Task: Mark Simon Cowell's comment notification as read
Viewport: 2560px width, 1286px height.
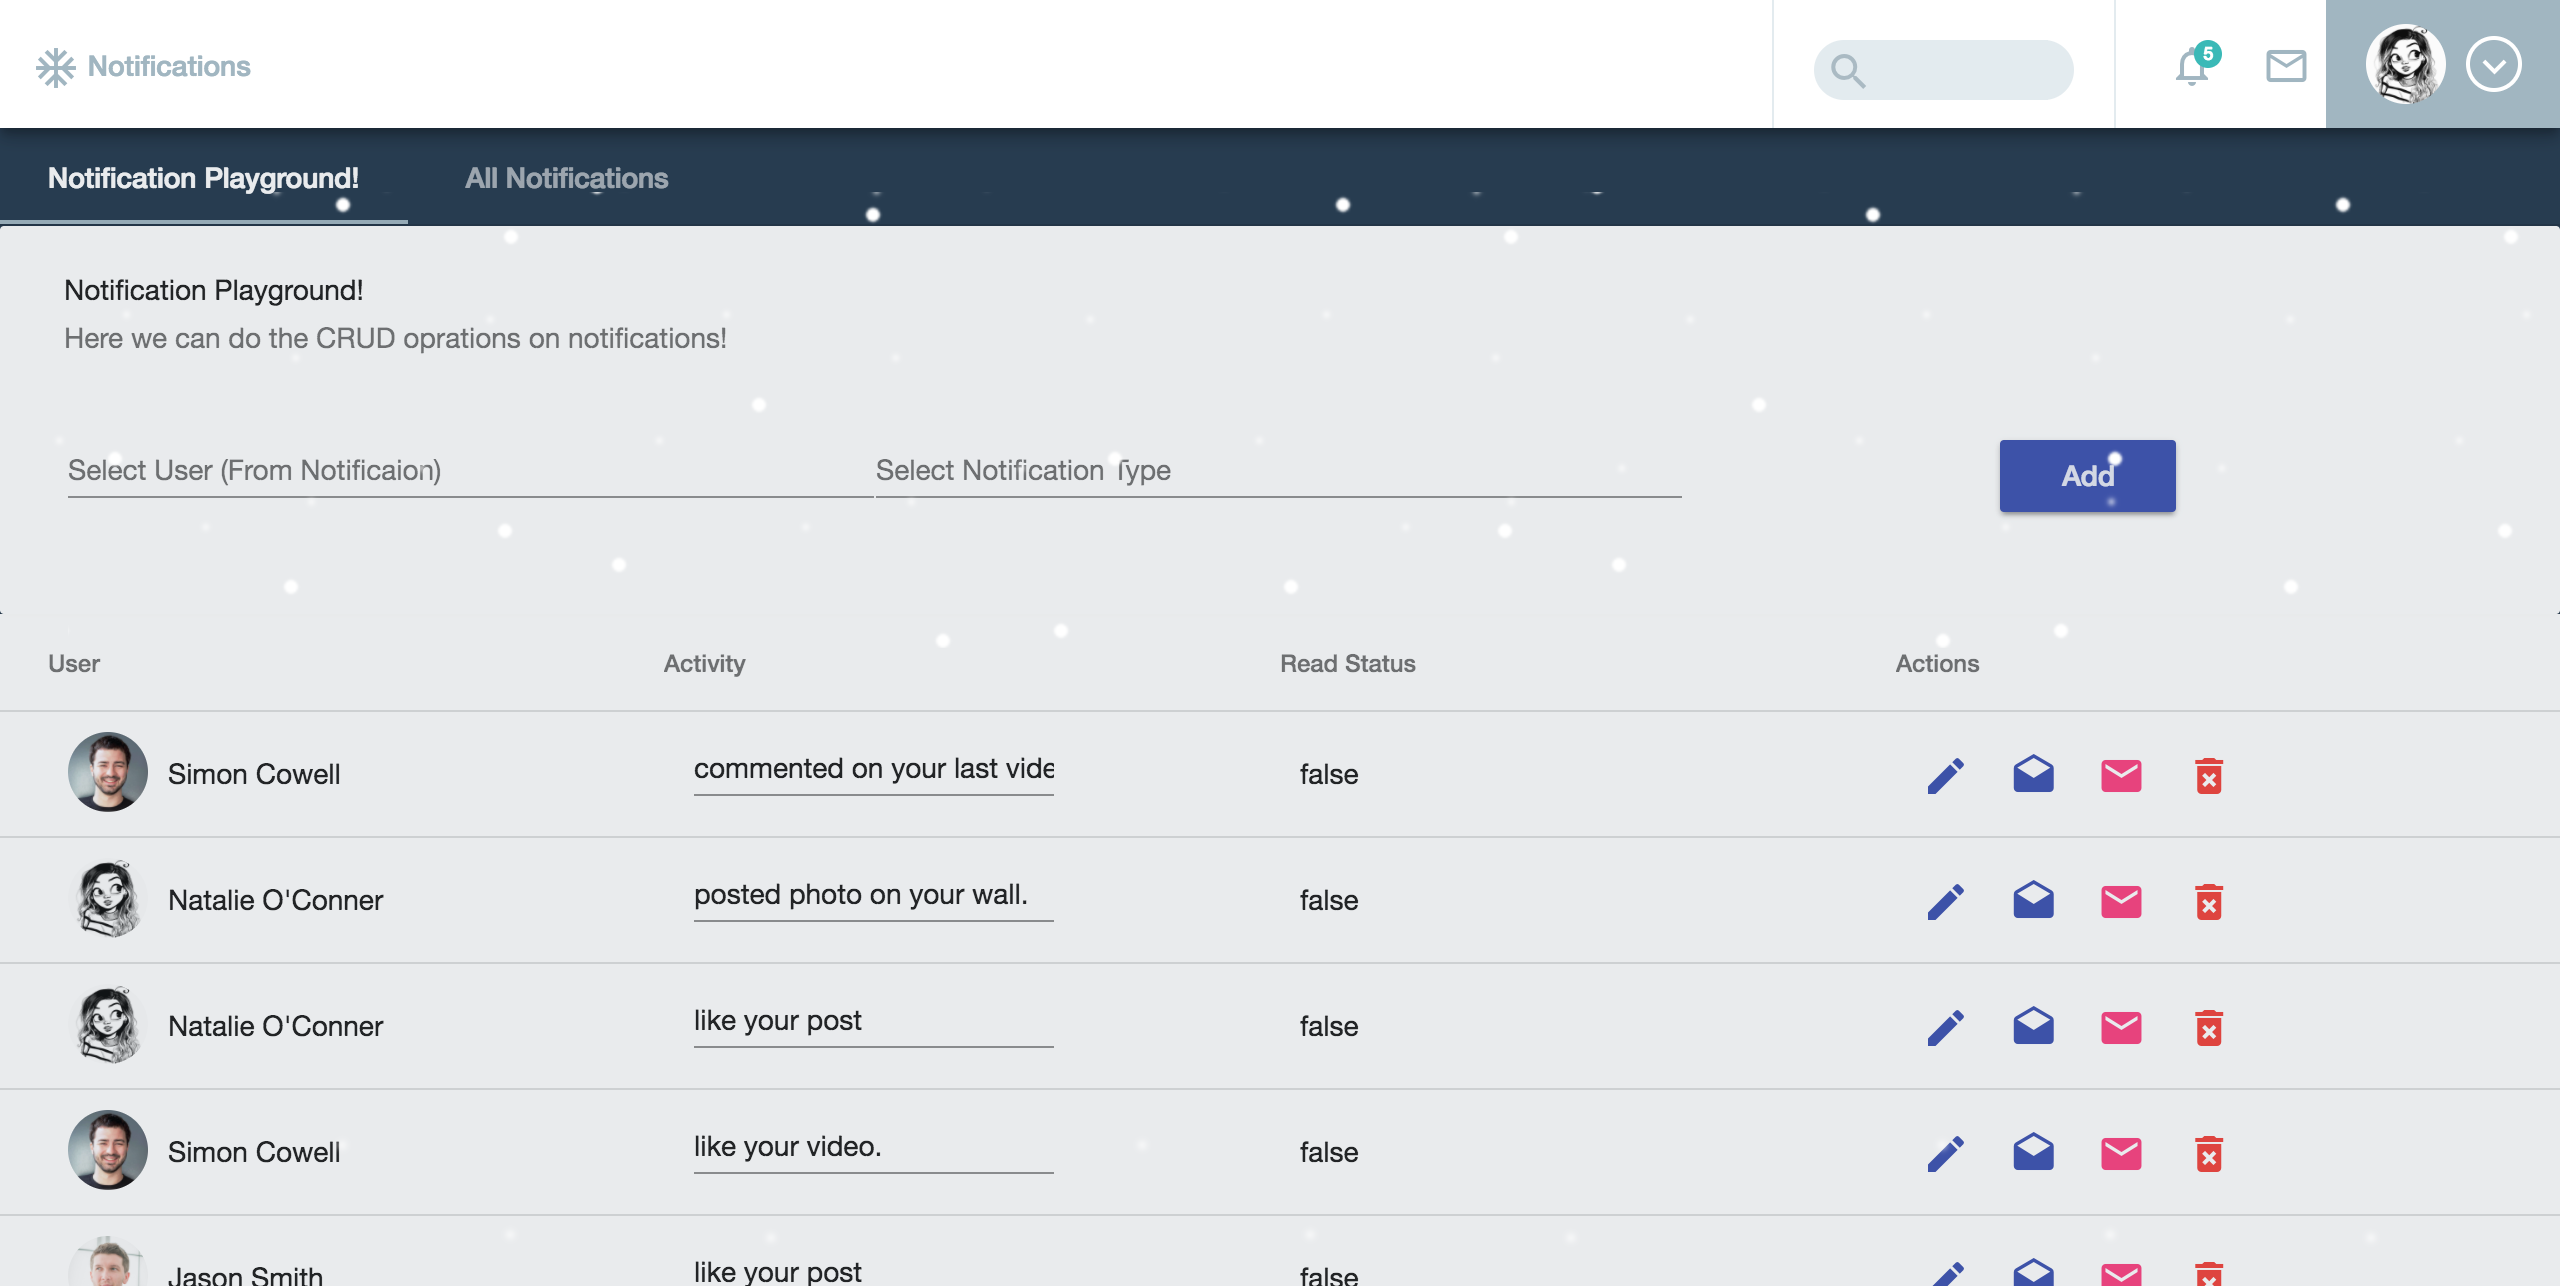Action: point(2033,775)
